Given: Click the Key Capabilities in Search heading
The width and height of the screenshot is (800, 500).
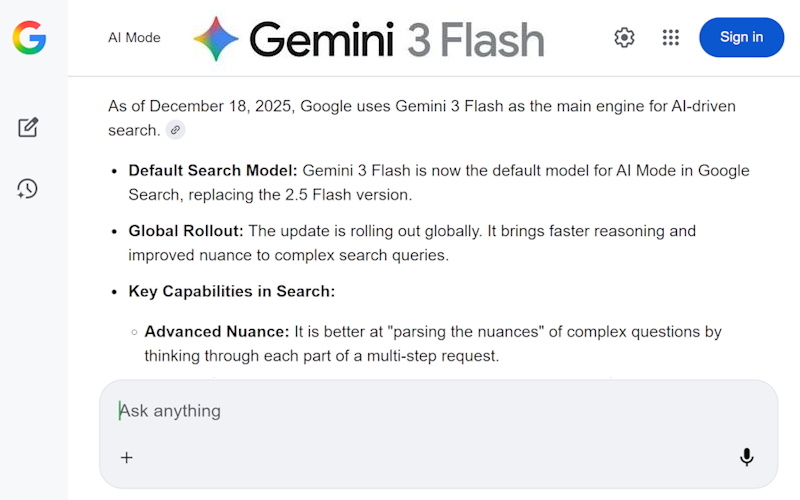Looking at the screenshot, I should [231, 292].
